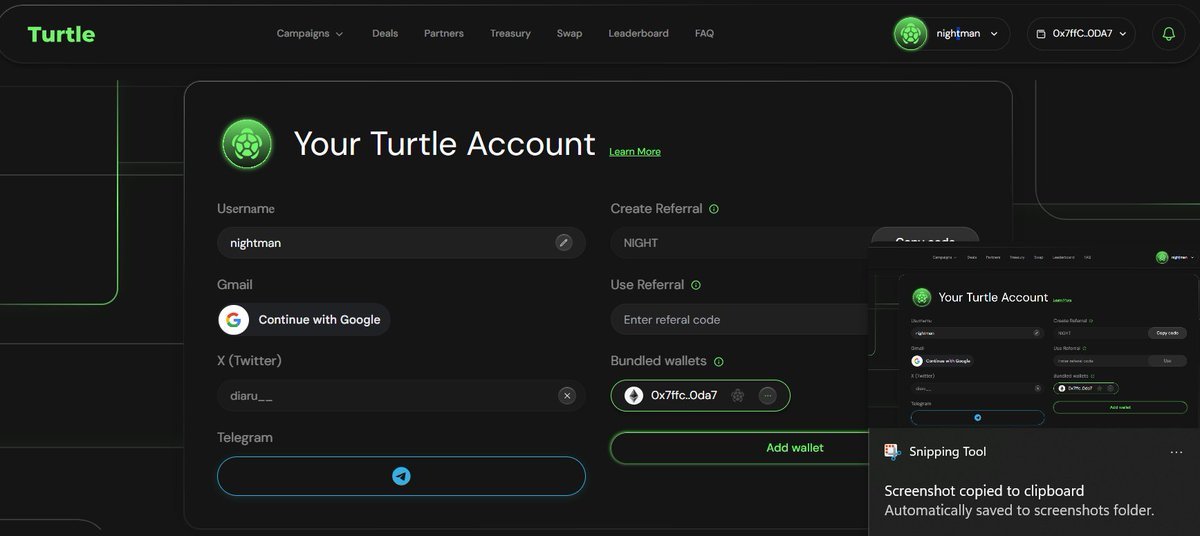Click Continue with Google button

pyautogui.click(x=304, y=320)
